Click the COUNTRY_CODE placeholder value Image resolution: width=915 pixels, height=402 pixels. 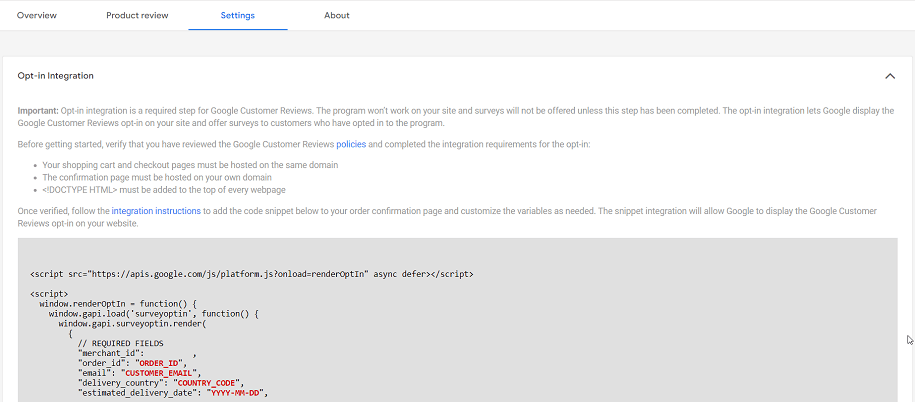207,383
